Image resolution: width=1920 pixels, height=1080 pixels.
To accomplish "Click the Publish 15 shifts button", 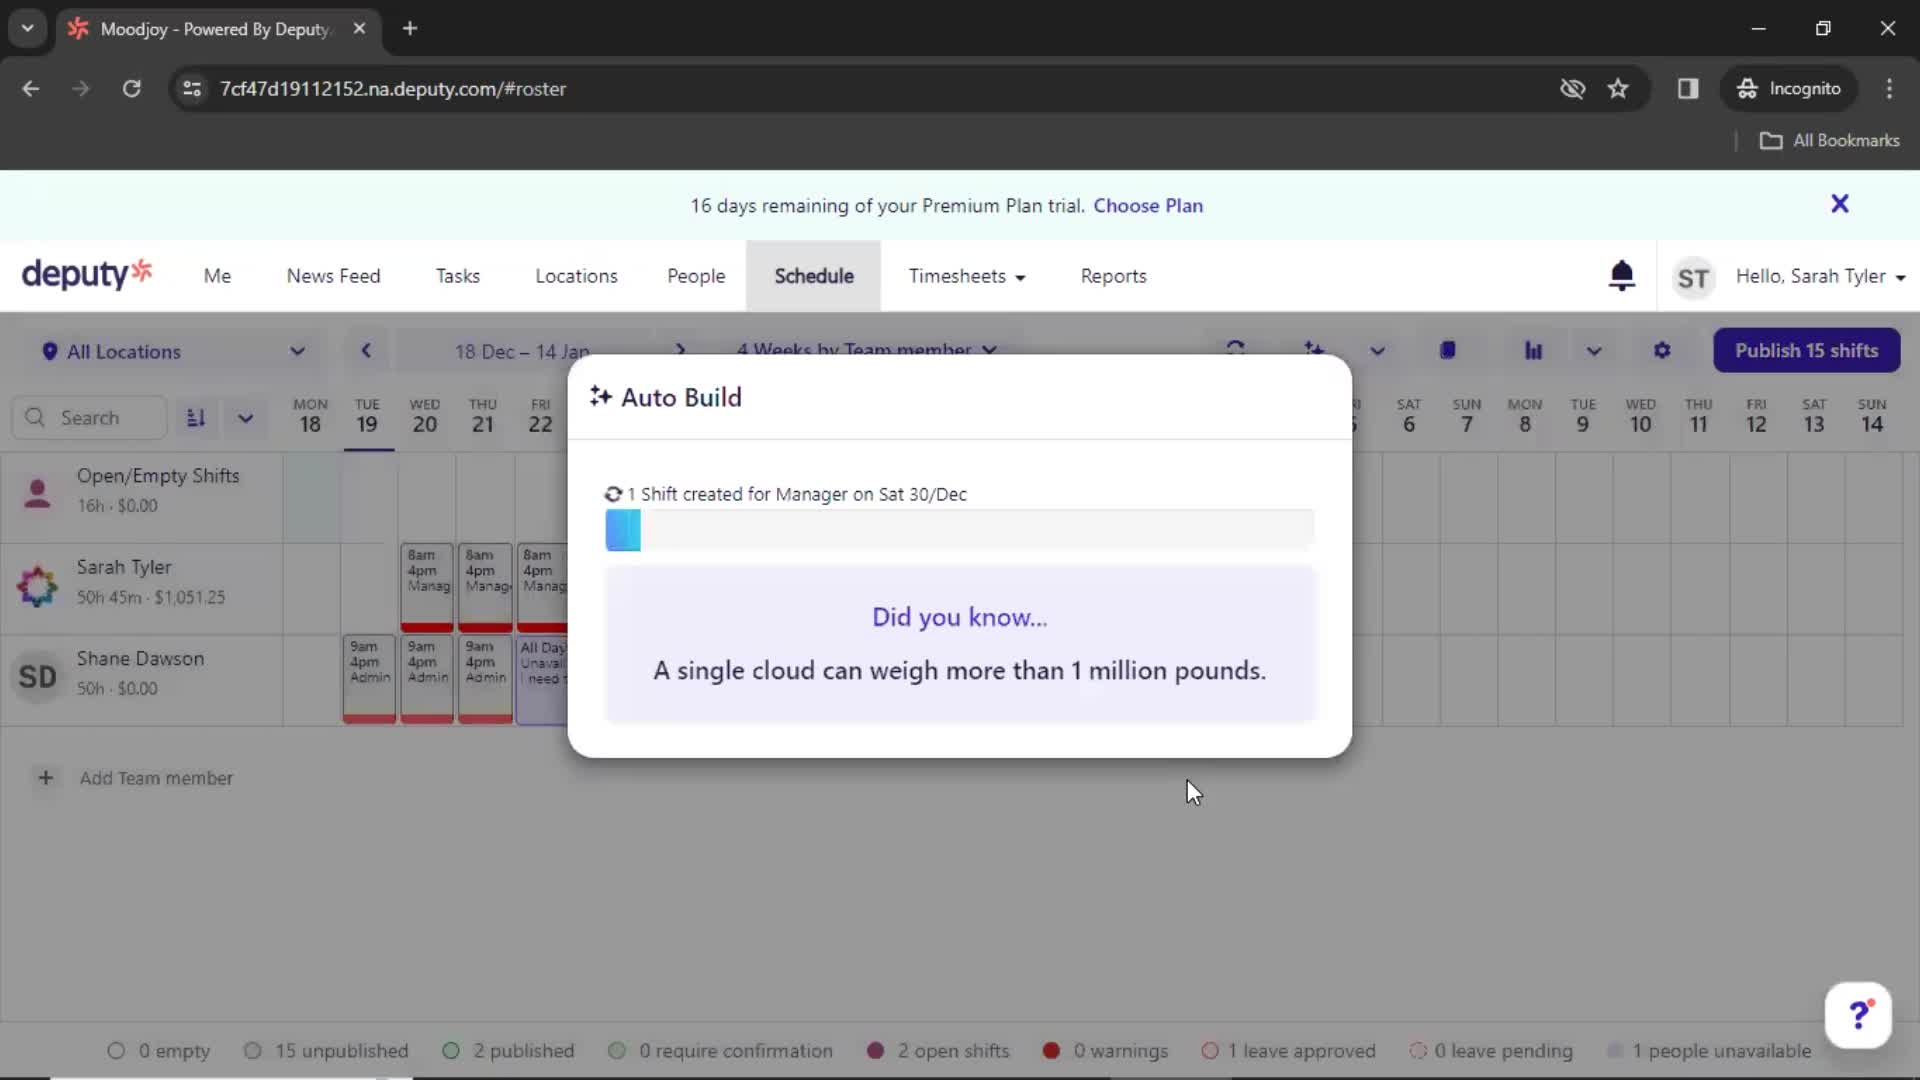I will 1807,349.
